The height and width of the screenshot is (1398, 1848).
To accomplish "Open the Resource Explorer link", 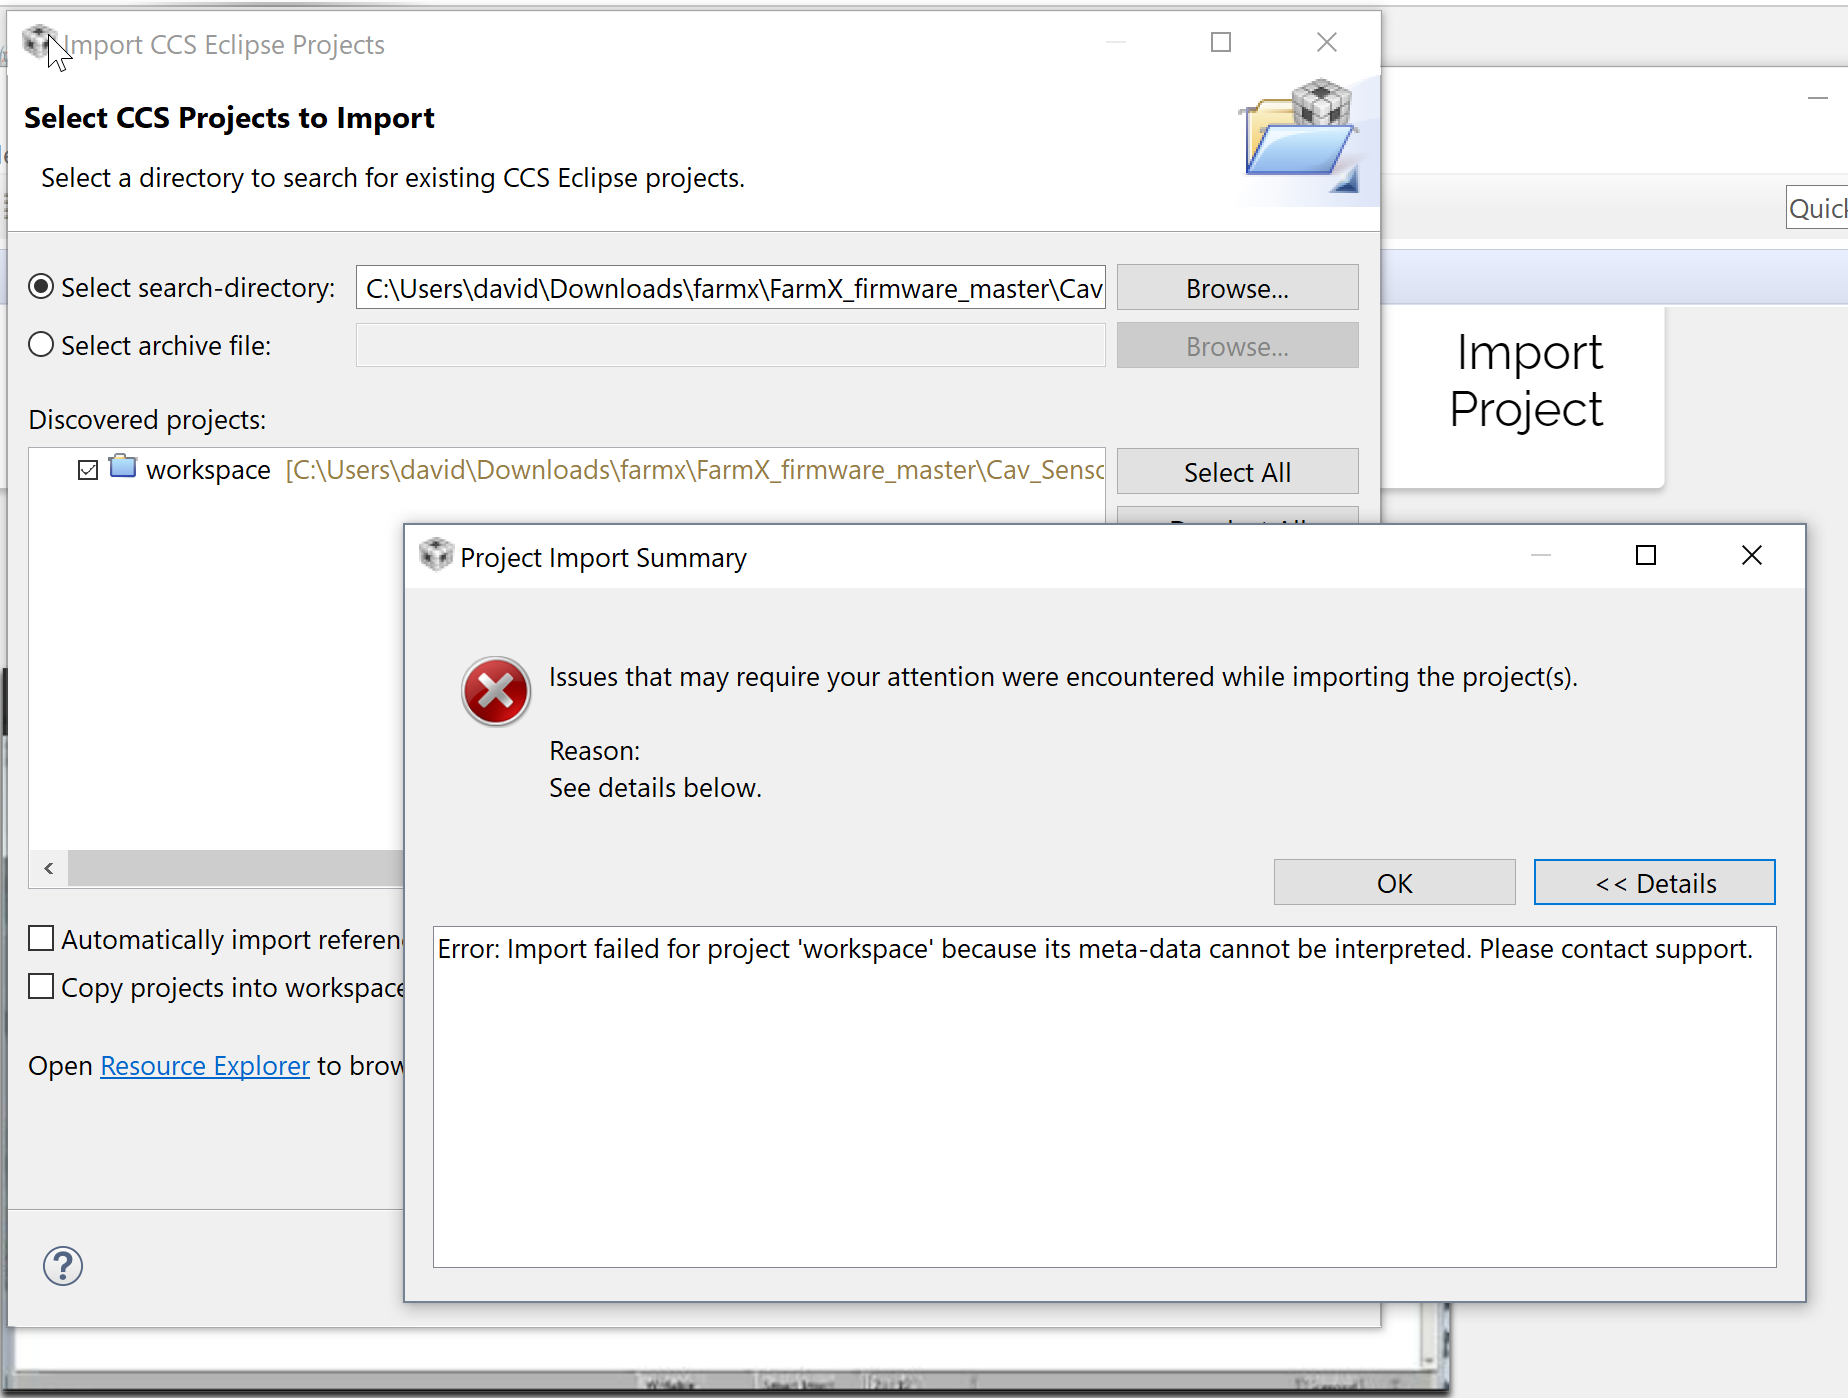I will (x=205, y=1066).
